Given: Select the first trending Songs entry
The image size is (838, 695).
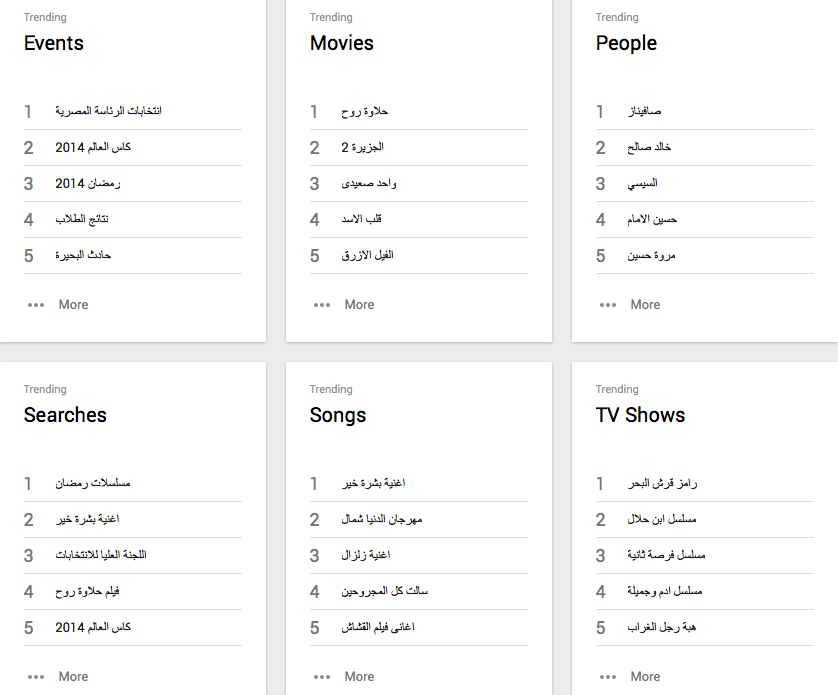Looking at the screenshot, I should (372, 483).
